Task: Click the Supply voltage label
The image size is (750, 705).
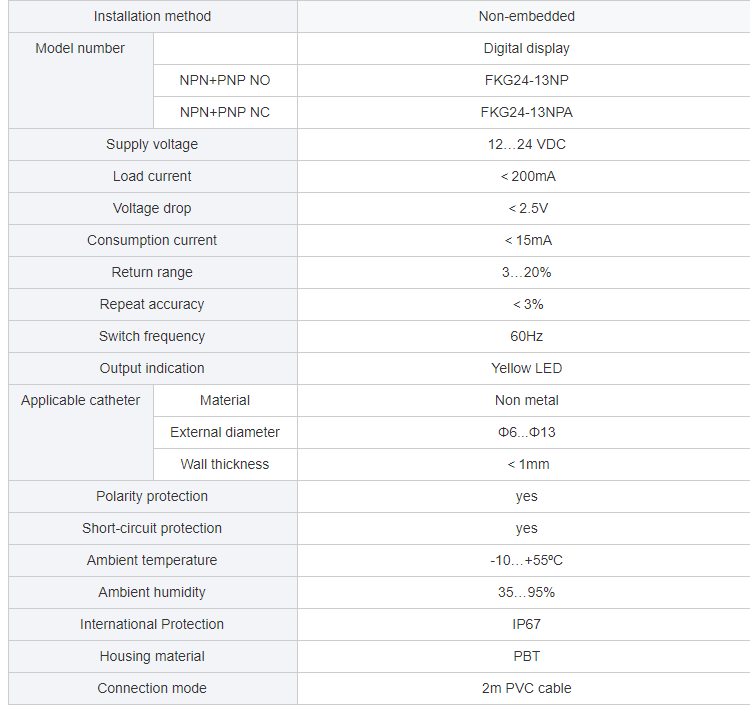Action: click(152, 144)
